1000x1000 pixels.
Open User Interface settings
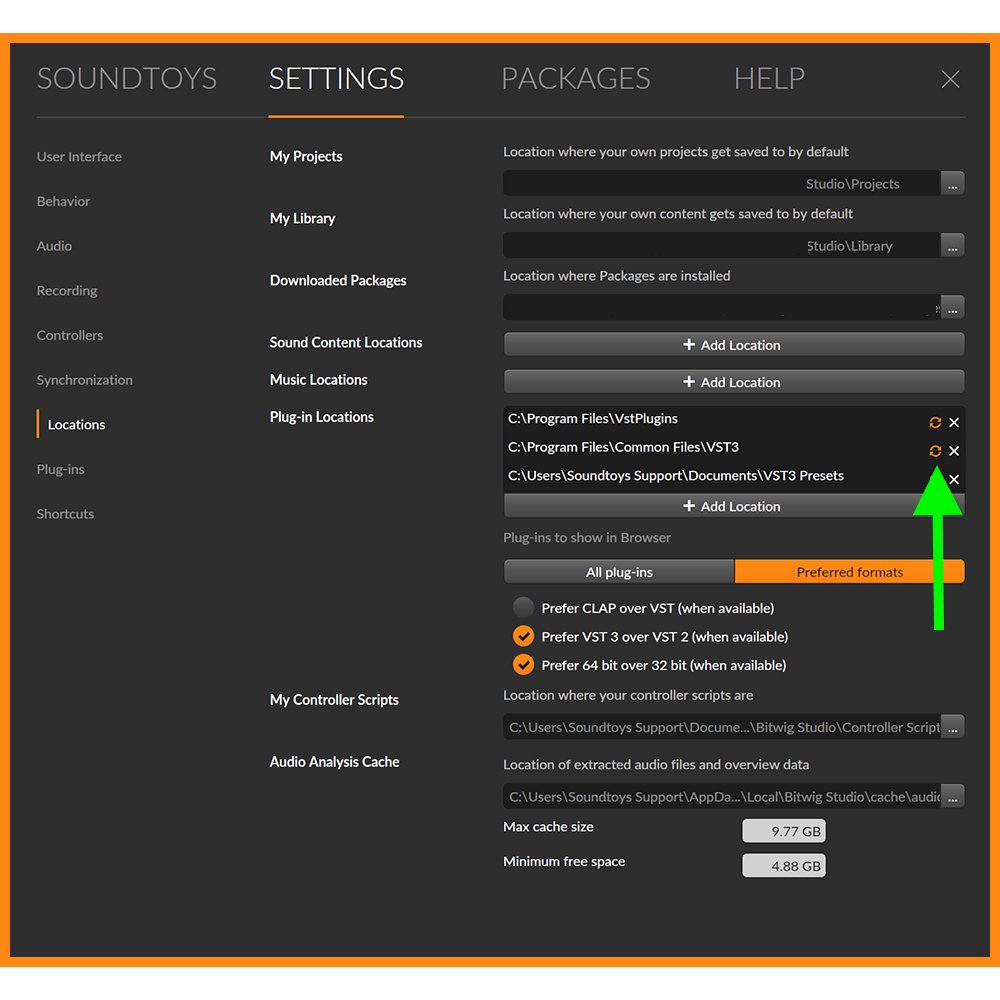79,157
